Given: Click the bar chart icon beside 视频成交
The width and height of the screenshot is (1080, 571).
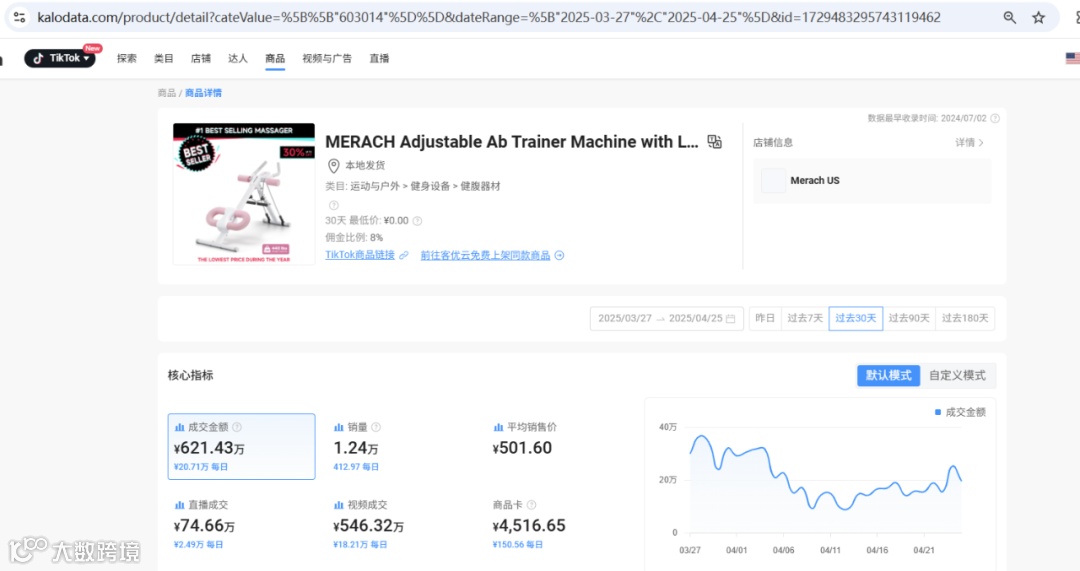Looking at the screenshot, I should point(339,506).
